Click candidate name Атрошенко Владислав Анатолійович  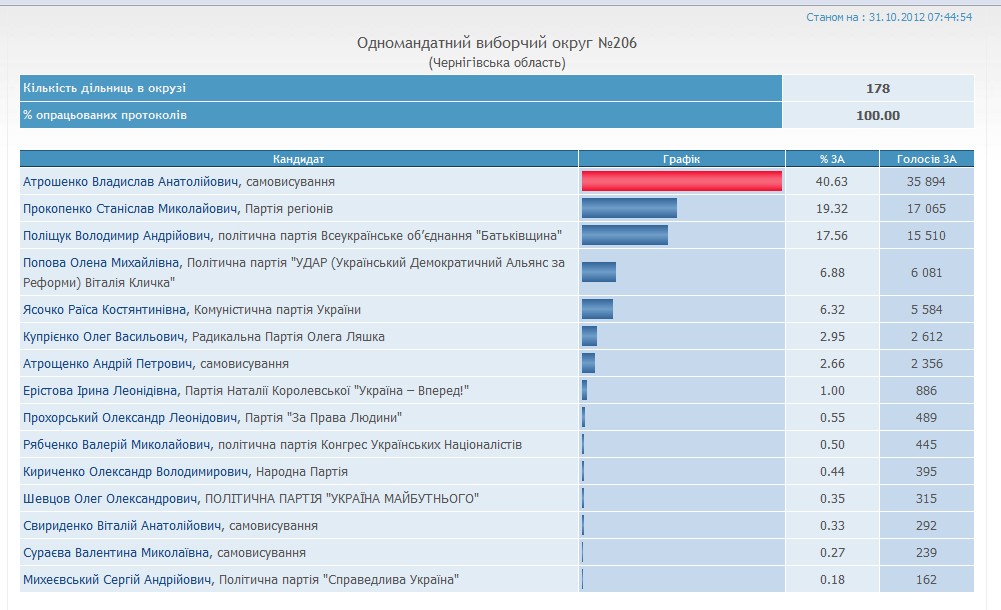tap(131, 182)
